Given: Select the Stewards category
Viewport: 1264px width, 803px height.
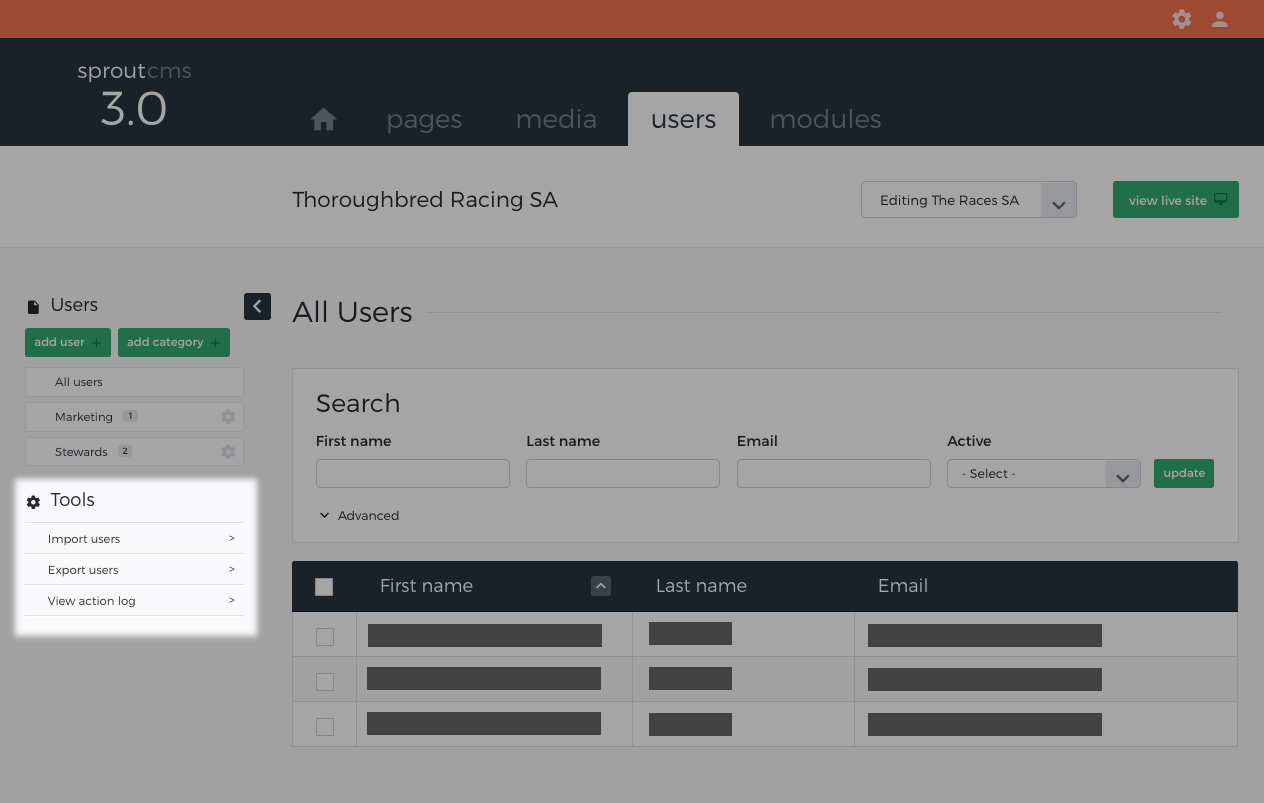Looking at the screenshot, I should pyautogui.click(x=134, y=452).
